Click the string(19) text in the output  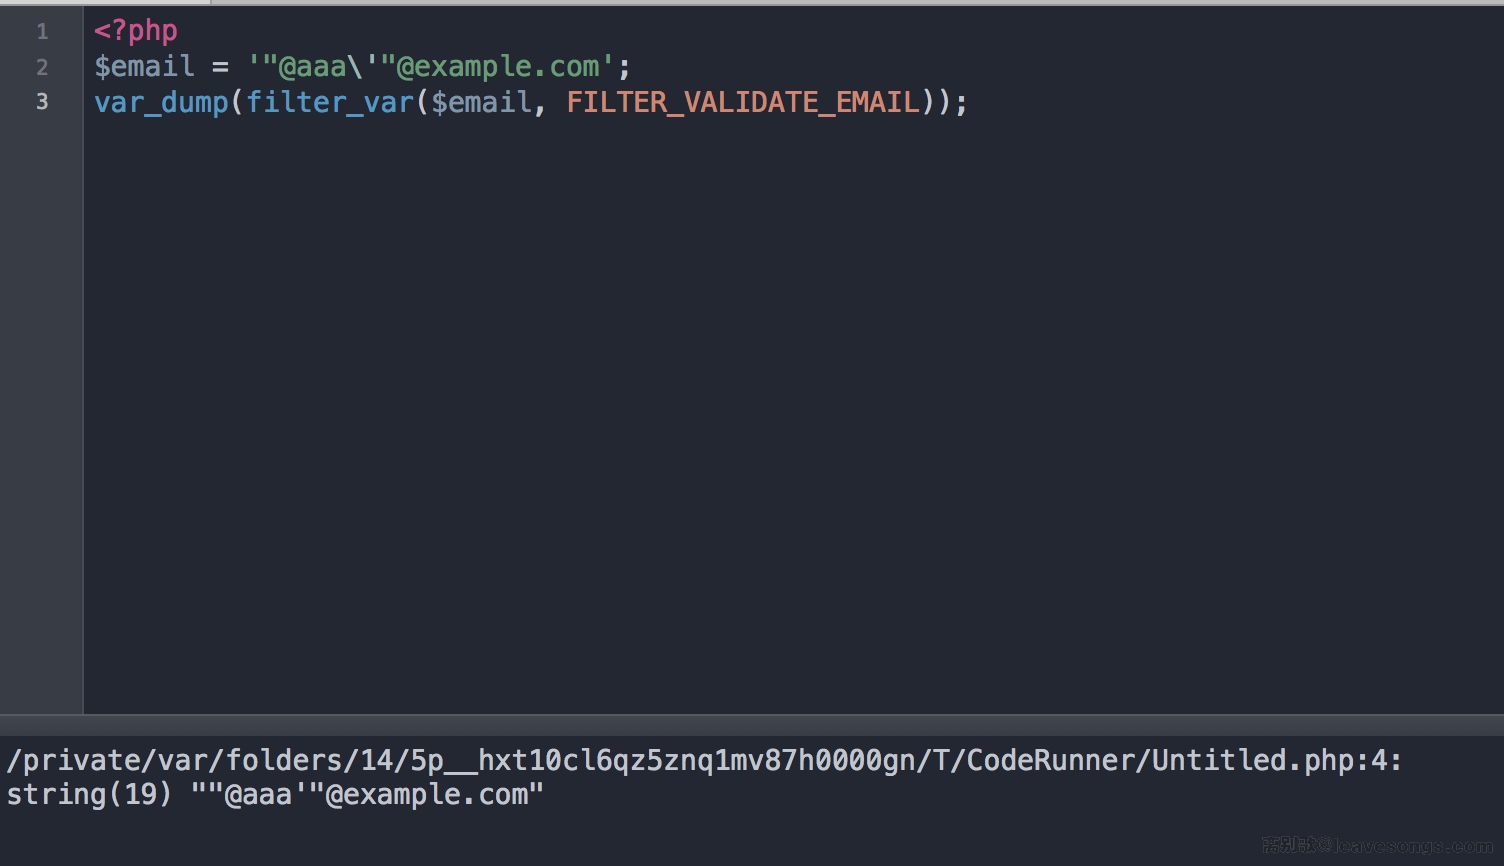(x=89, y=795)
